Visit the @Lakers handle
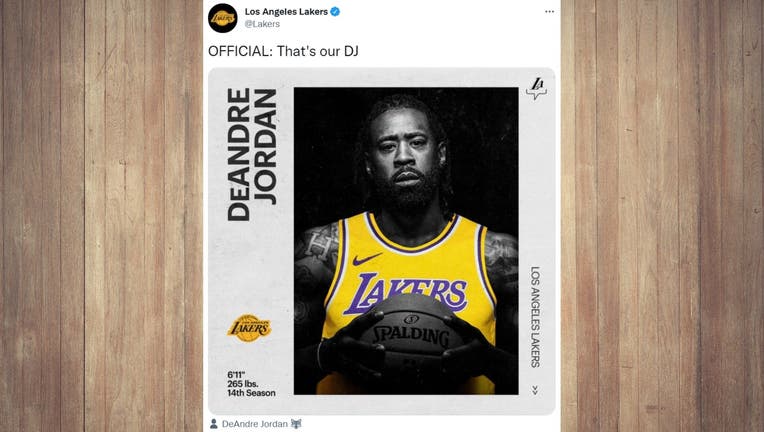Viewport: 764px width, 432px height. 262,24
